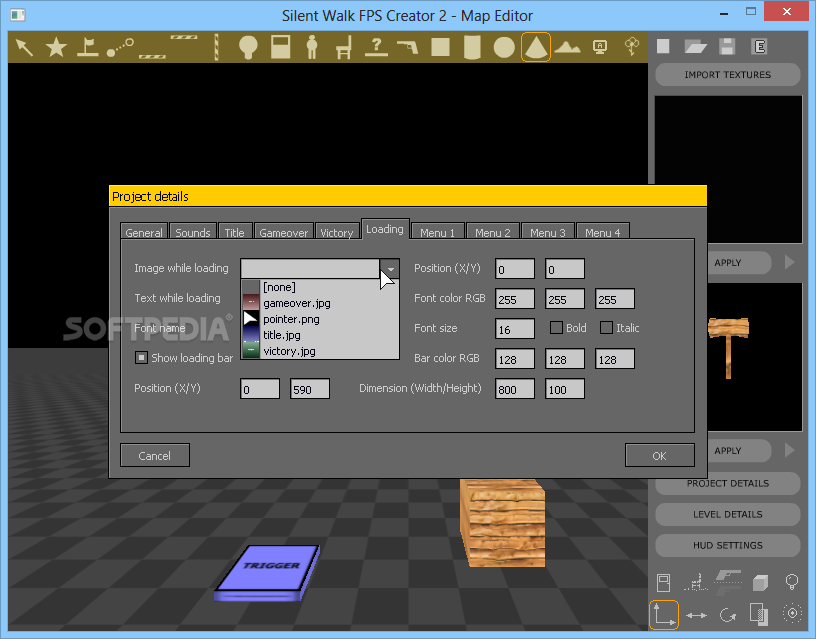Switch to the Menu 2 tab
Viewport: 816px width, 639px height.
492,232
